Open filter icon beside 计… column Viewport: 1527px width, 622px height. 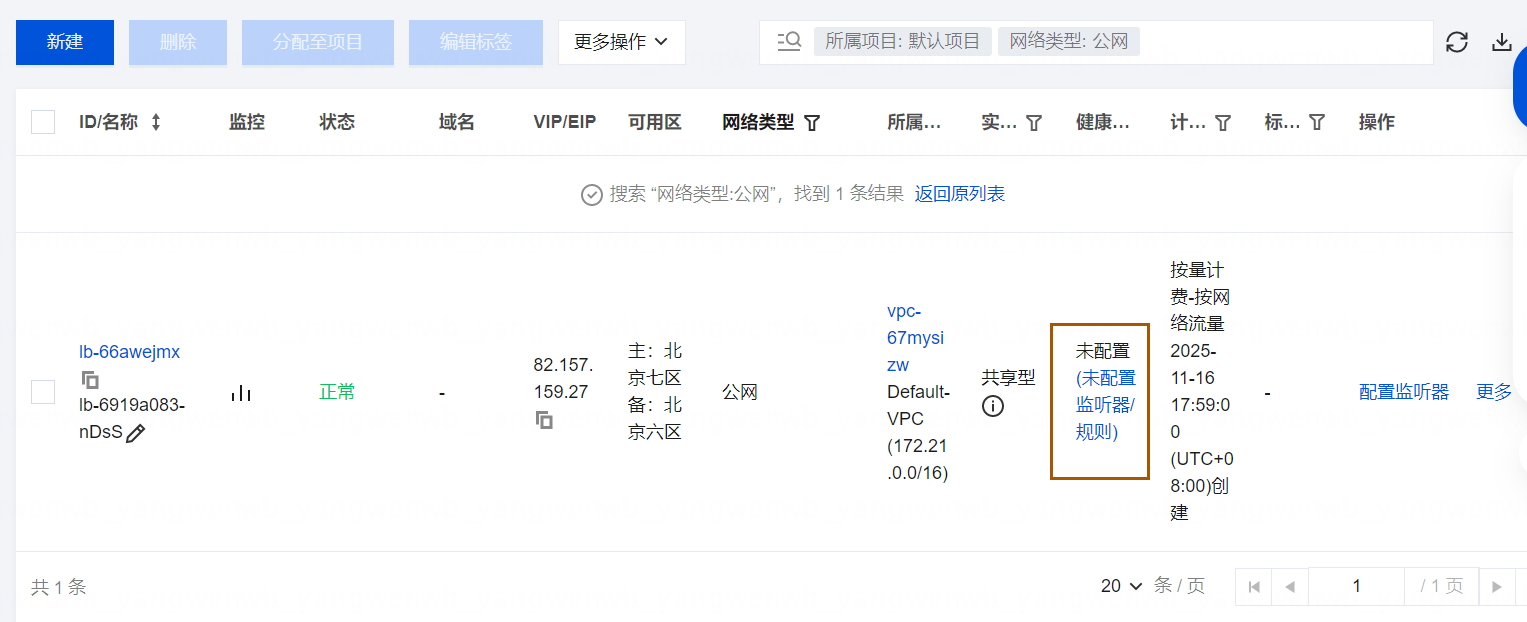point(1223,123)
